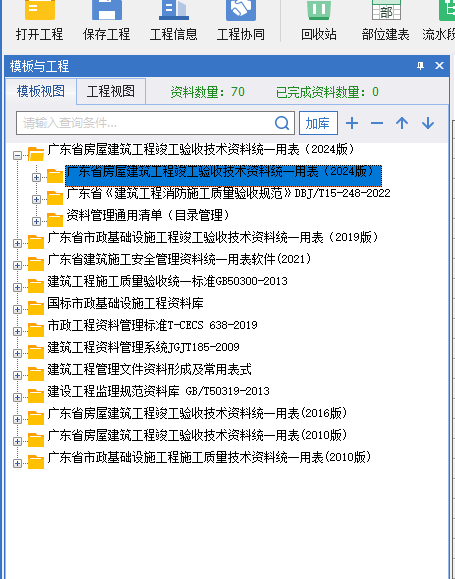
Task: Open project via 打开工程 icon
Action: click(40, 20)
